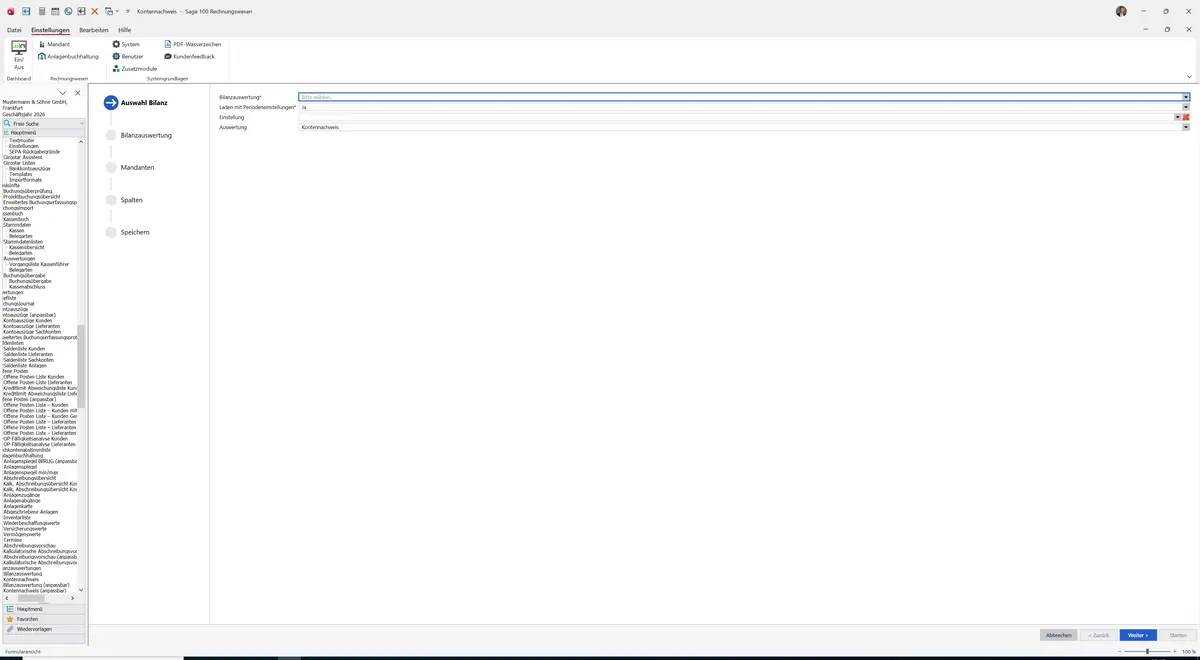Switch to the Bearbeiten ribbon tab
The image size is (1200, 660).
[94, 30]
